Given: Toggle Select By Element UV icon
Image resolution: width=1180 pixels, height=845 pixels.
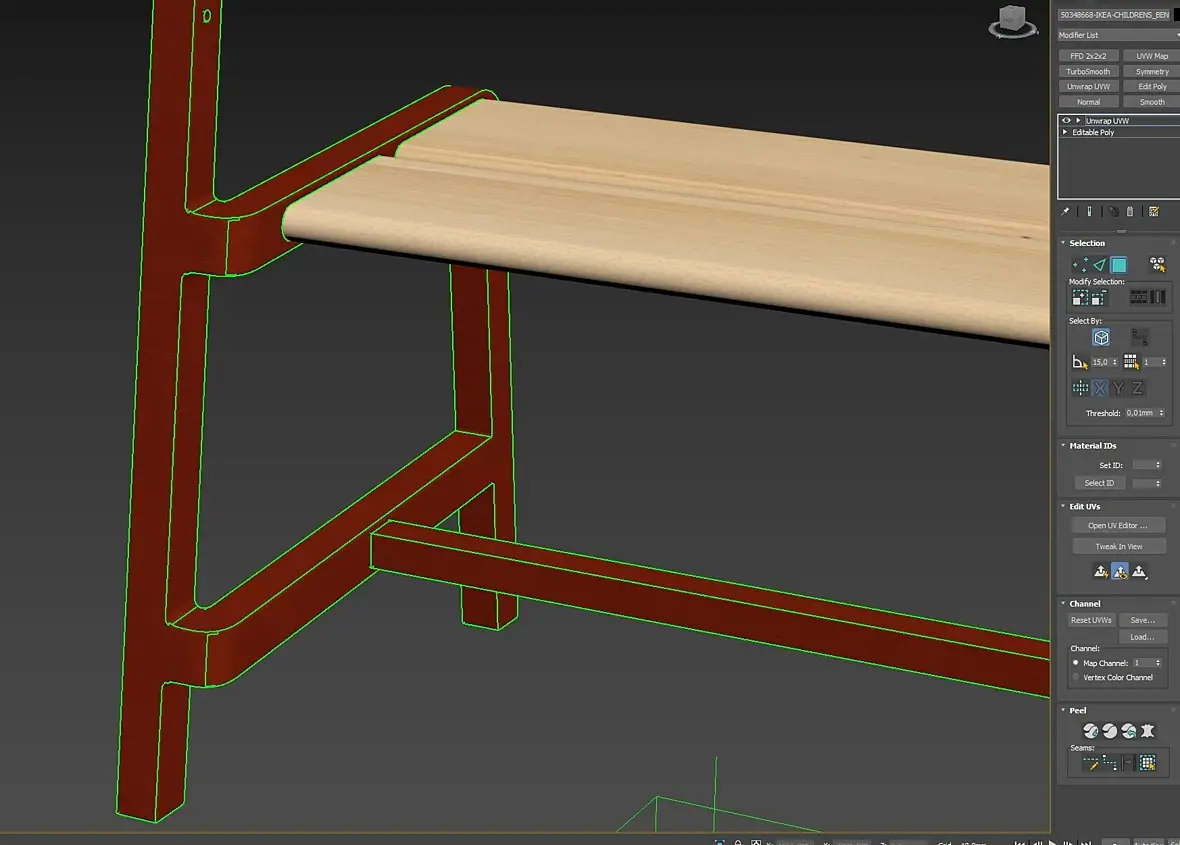Looking at the screenshot, I should [1157, 264].
